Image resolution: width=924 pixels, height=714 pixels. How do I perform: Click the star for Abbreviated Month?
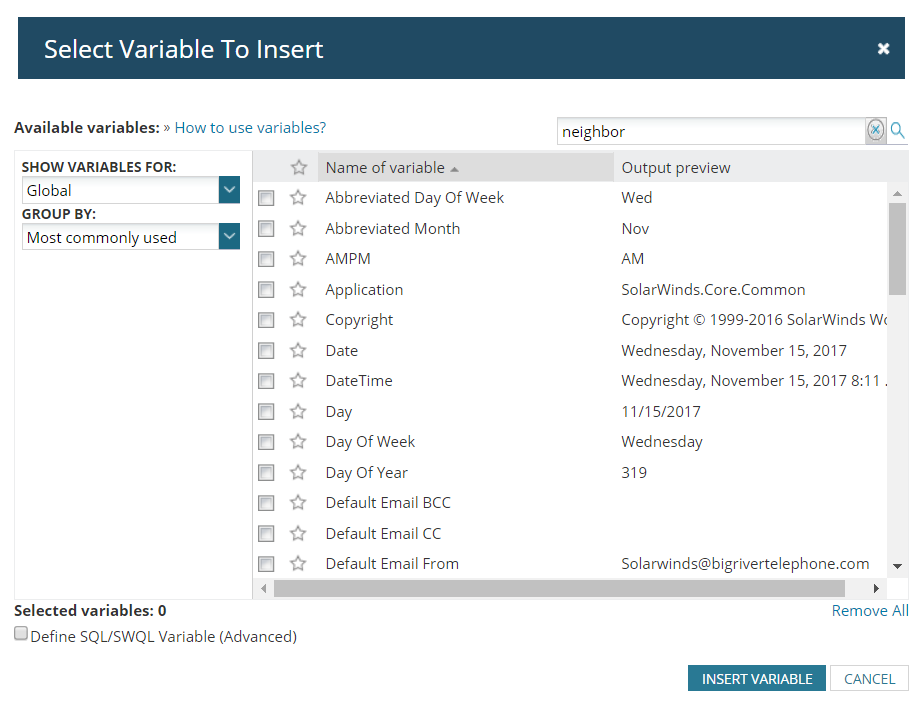298,229
